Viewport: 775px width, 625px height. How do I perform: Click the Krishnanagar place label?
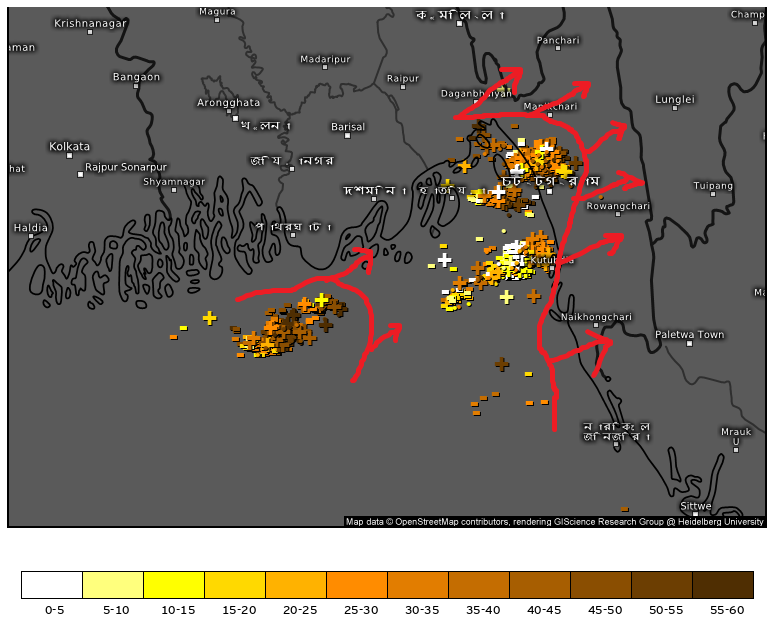[x=89, y=23]
